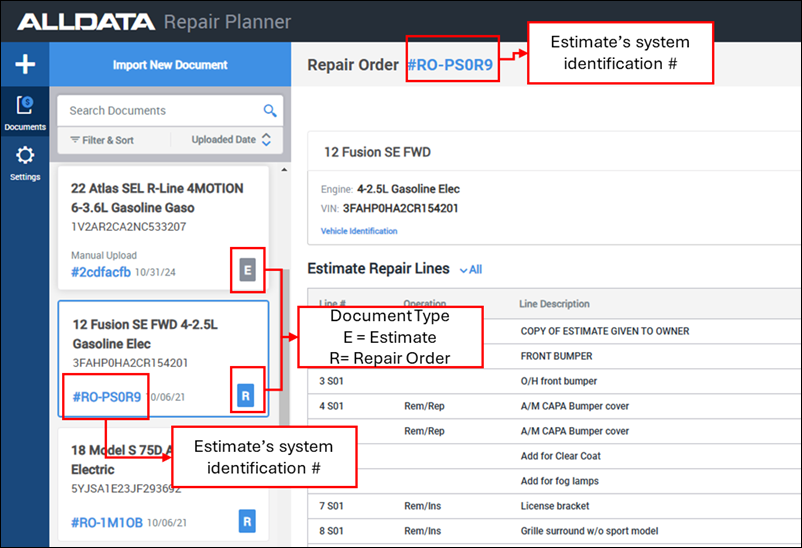
Task: Click the 'License bracket' line
Action: [x=555, y=506]
